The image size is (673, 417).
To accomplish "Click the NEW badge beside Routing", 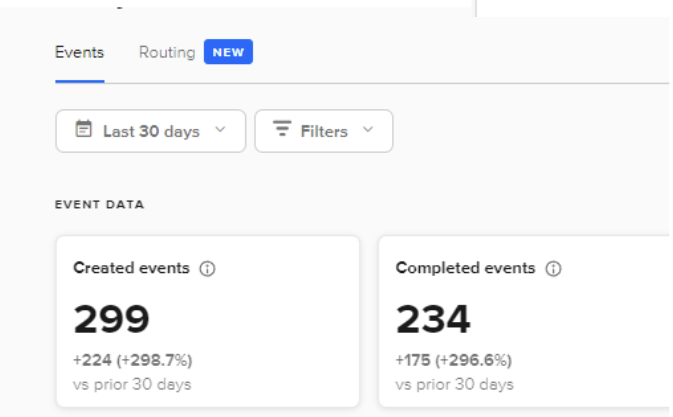I will pyautogui.click(x=228, y=52).
